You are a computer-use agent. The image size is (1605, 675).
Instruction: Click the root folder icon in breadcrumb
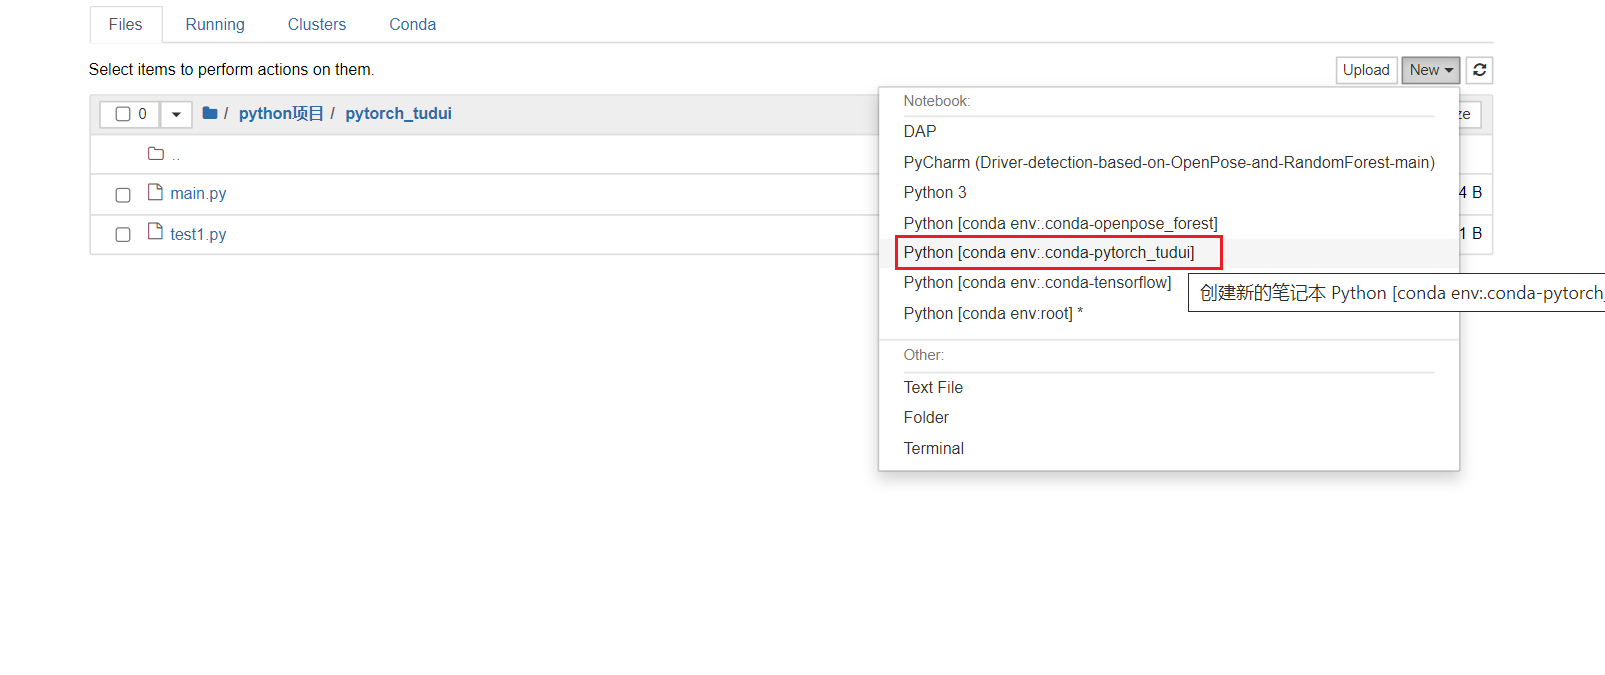[x=210, y=113]
